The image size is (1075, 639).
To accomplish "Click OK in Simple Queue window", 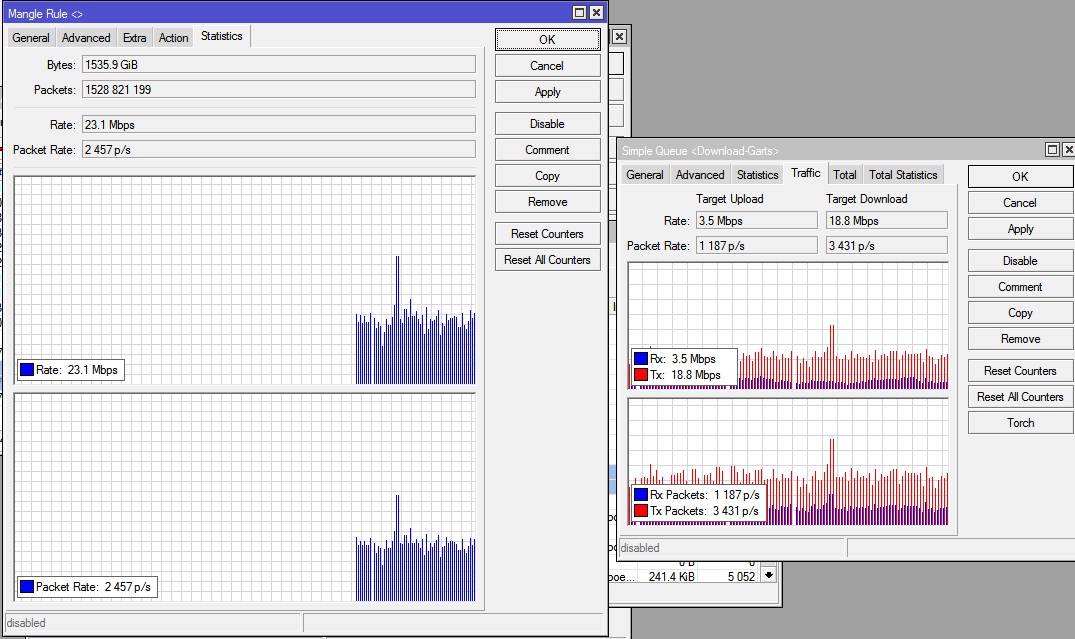I will tap(1020, 177).
